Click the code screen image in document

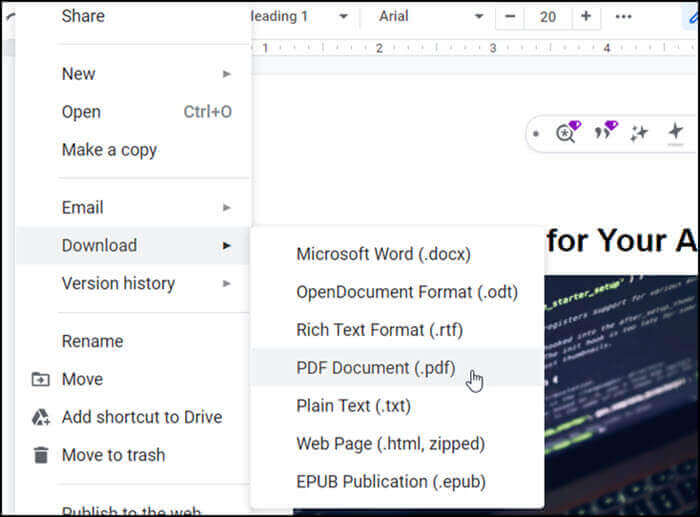click(621, 395)
